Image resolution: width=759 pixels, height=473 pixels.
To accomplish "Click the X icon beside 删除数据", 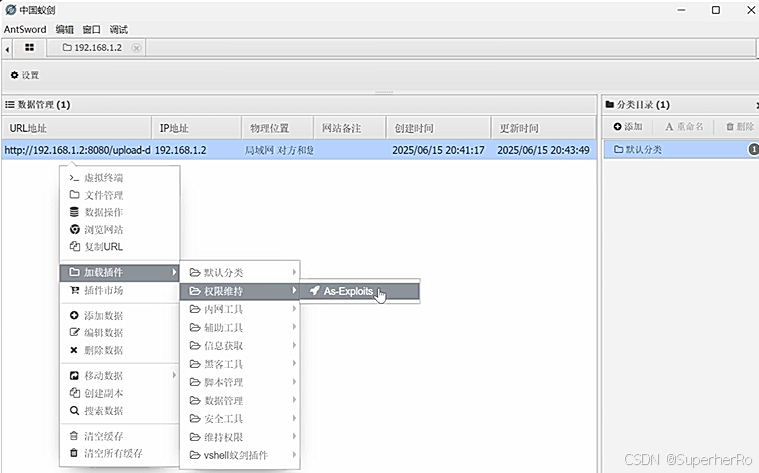I will pyautogui.click(x=74, y=350).
